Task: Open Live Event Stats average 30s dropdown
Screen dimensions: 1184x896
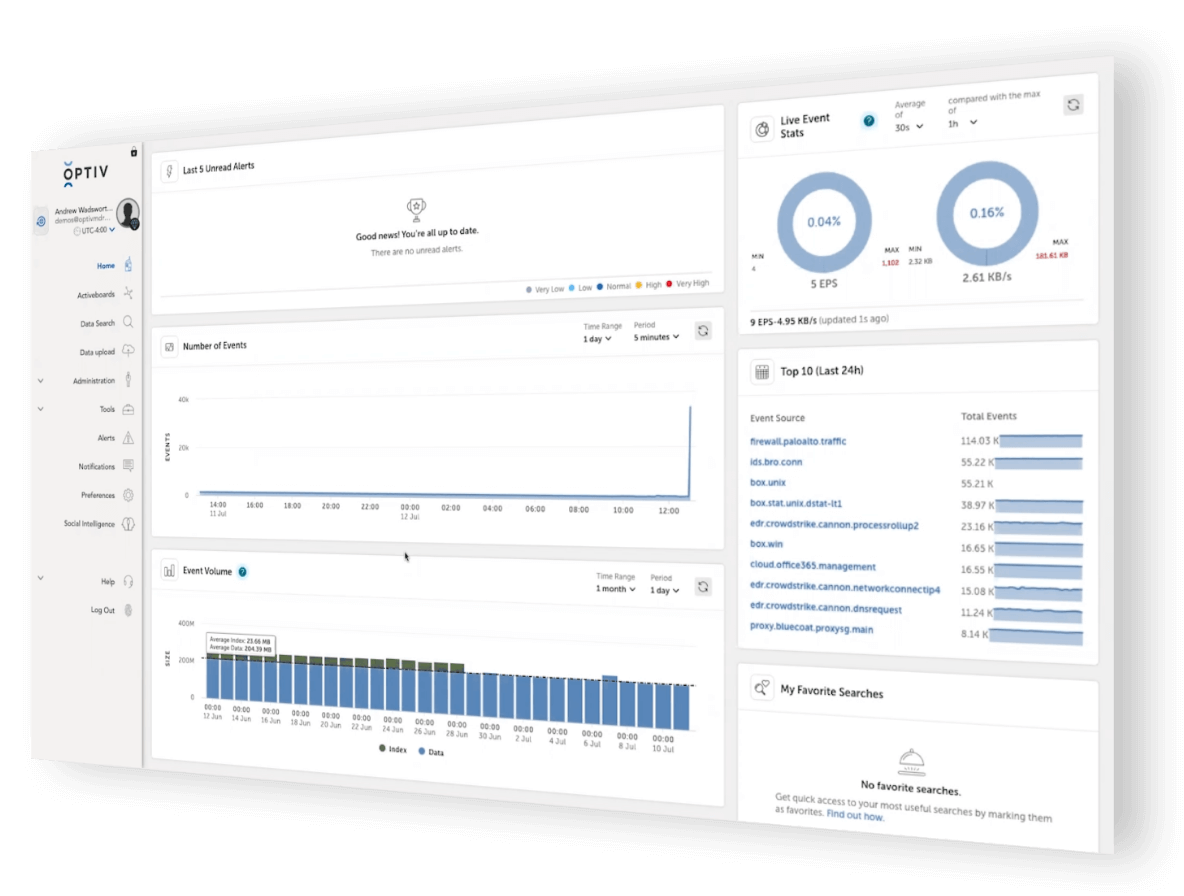Action: (908, 127)
